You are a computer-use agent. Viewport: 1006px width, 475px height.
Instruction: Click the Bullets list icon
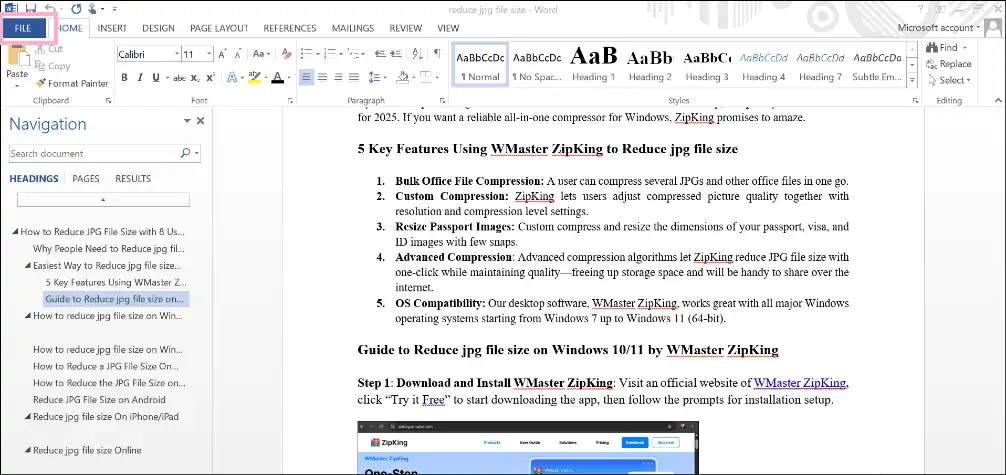pos(306,54)
